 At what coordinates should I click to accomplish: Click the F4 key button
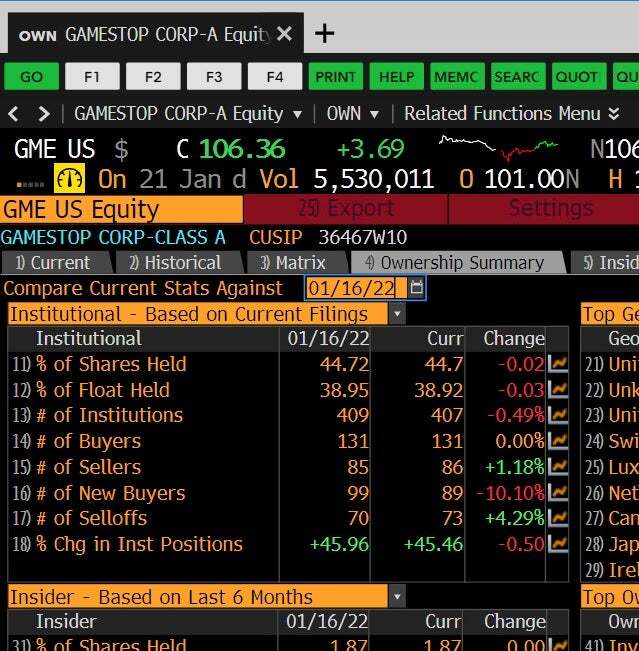coord(275,76)
